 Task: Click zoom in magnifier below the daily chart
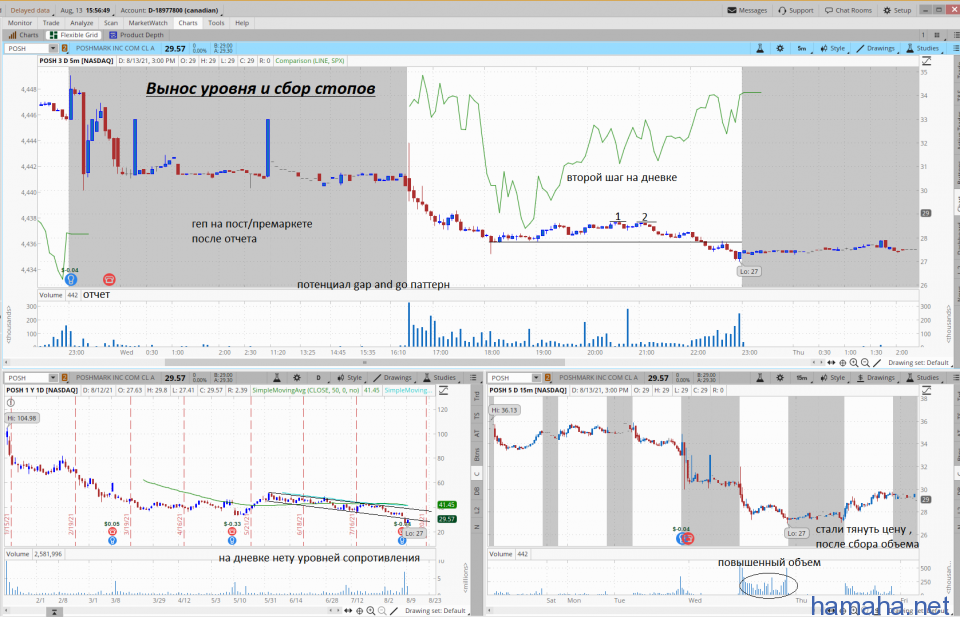click(x=370, y=611)
